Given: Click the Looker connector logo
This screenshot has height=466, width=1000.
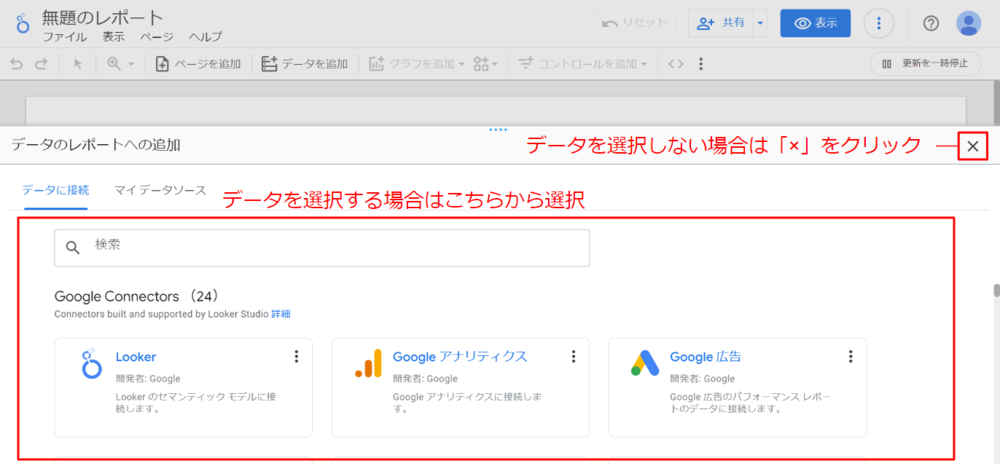Looking at the screenshot, I should 91,364.
